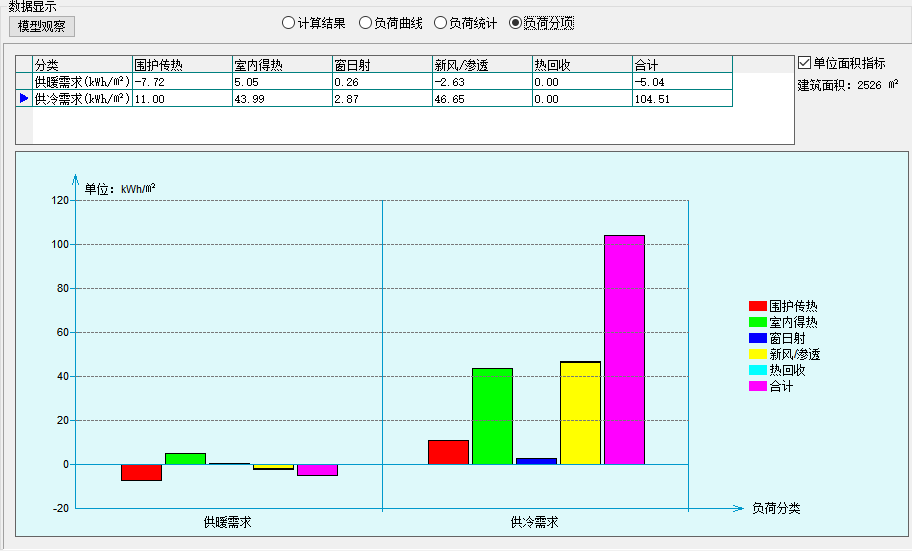912x551 pixels.
Task: Click the yellow 新风/渗透 legend swatch
Action: (x=757, y=354)
